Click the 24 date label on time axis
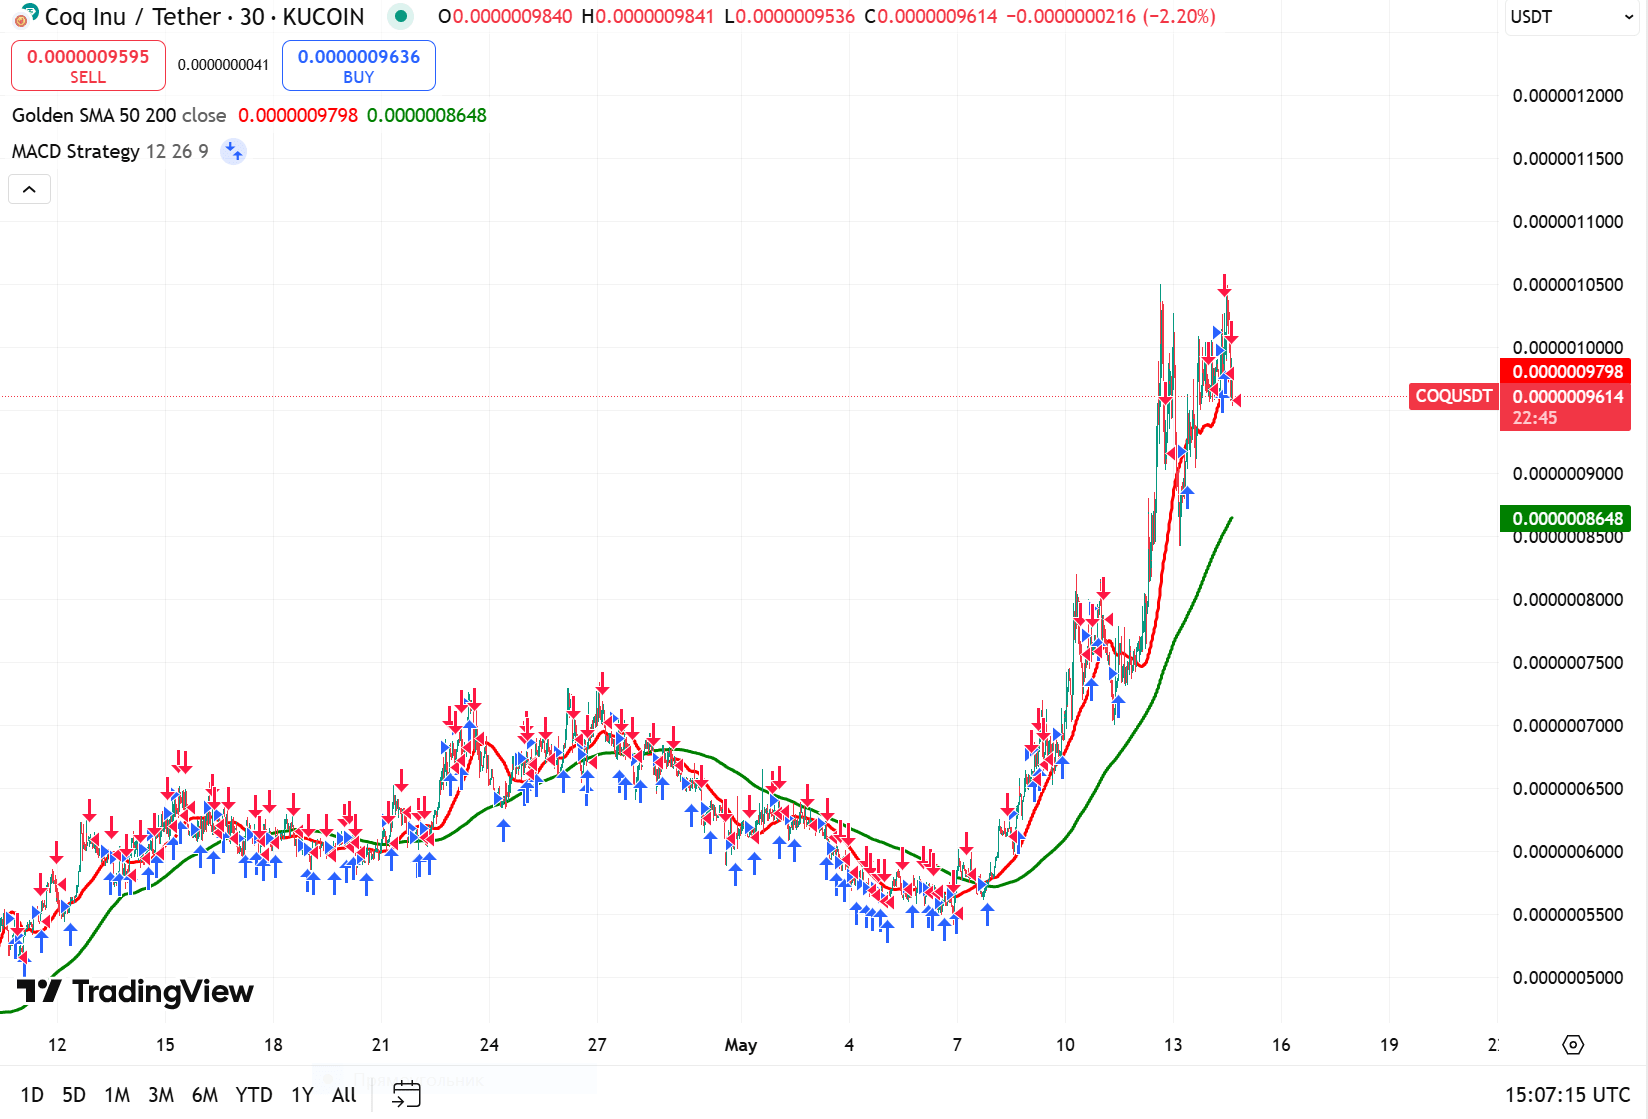This screenshot has height=1119, width=1648. (x=489, y=1045)
